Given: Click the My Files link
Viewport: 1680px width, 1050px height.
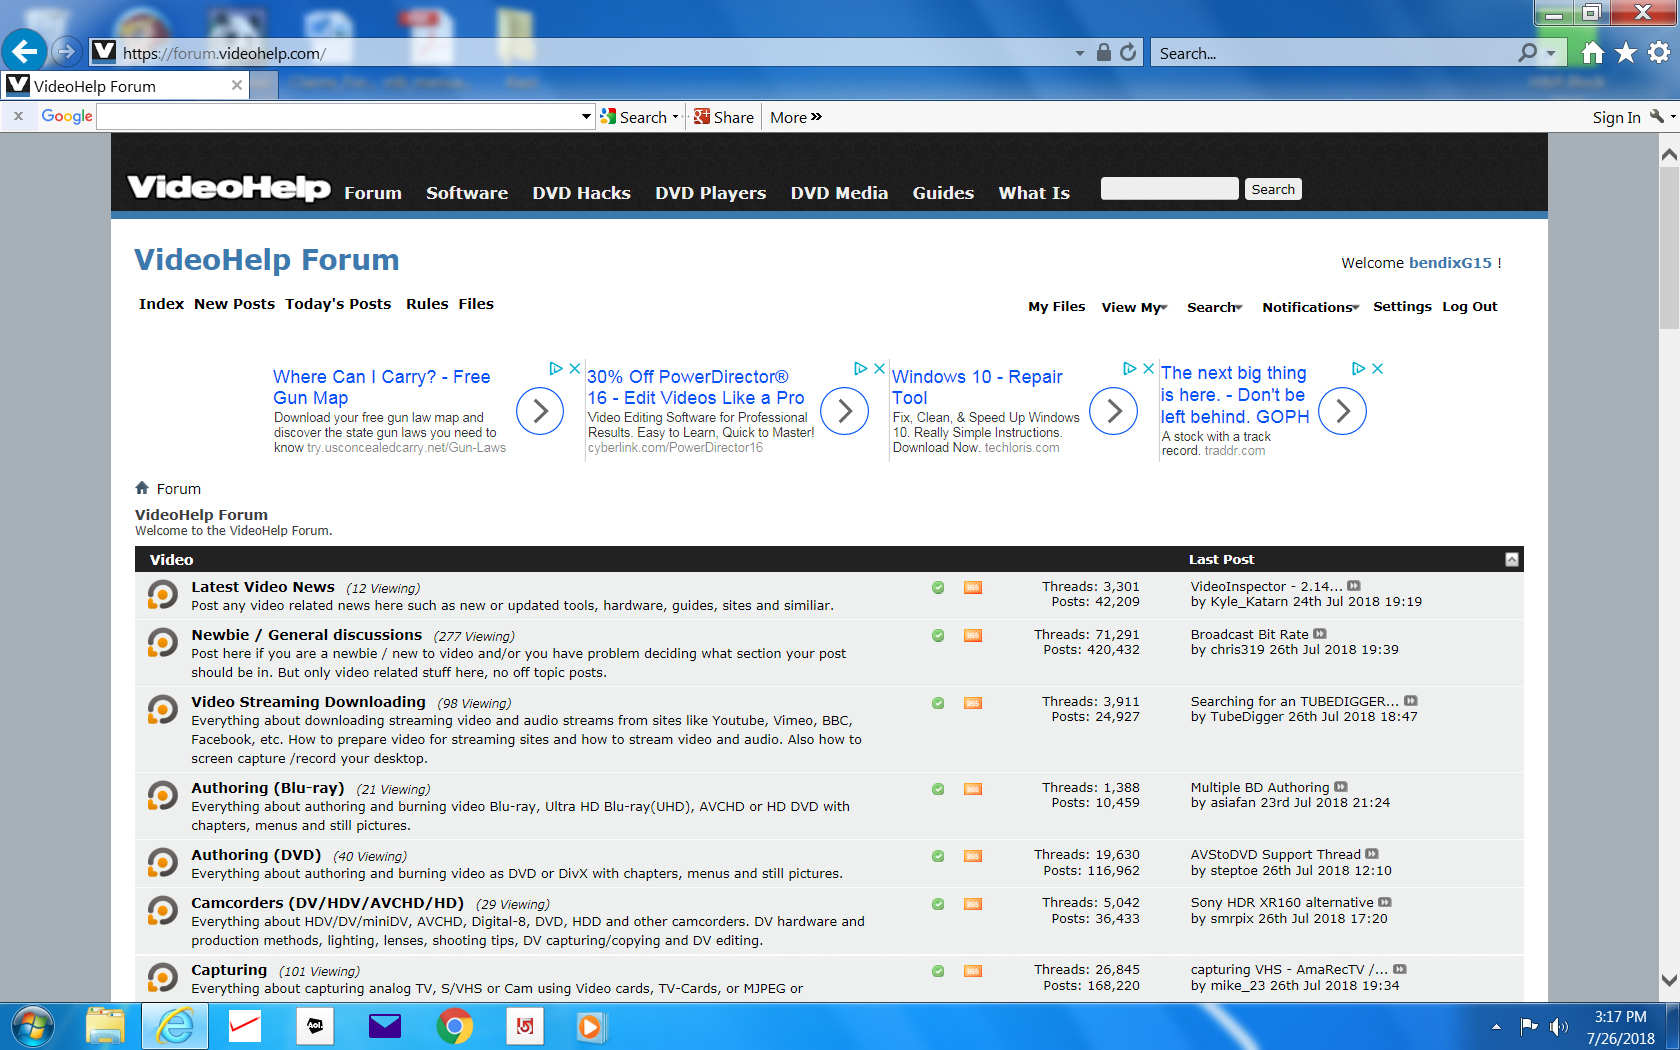Looking at the screenshot, I should point(1057,307).
